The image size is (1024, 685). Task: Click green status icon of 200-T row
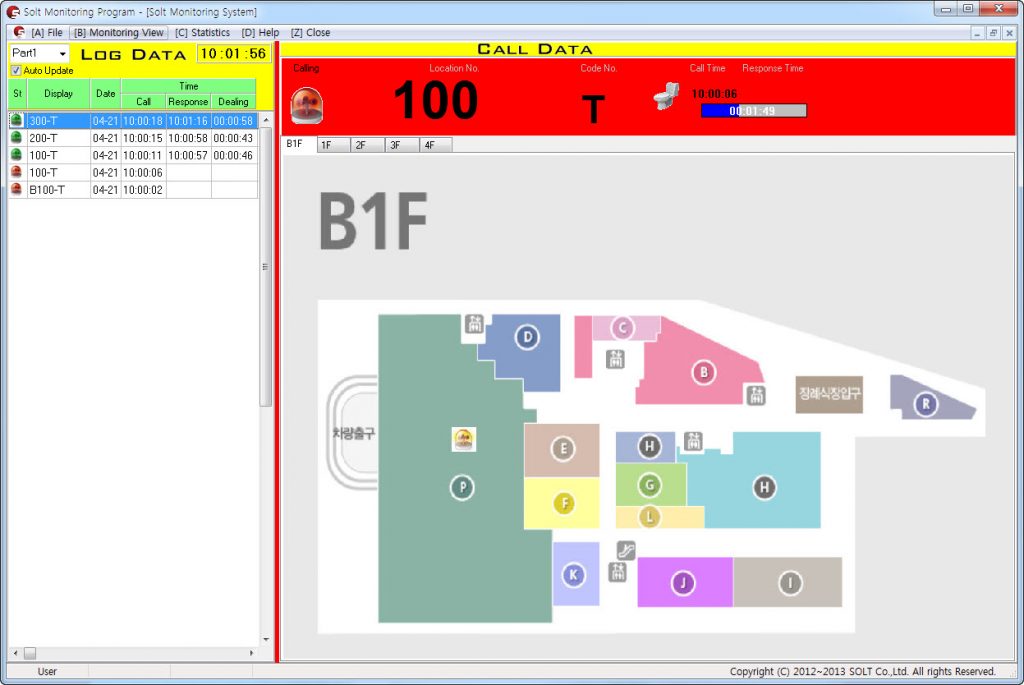[x=16, y=138]
